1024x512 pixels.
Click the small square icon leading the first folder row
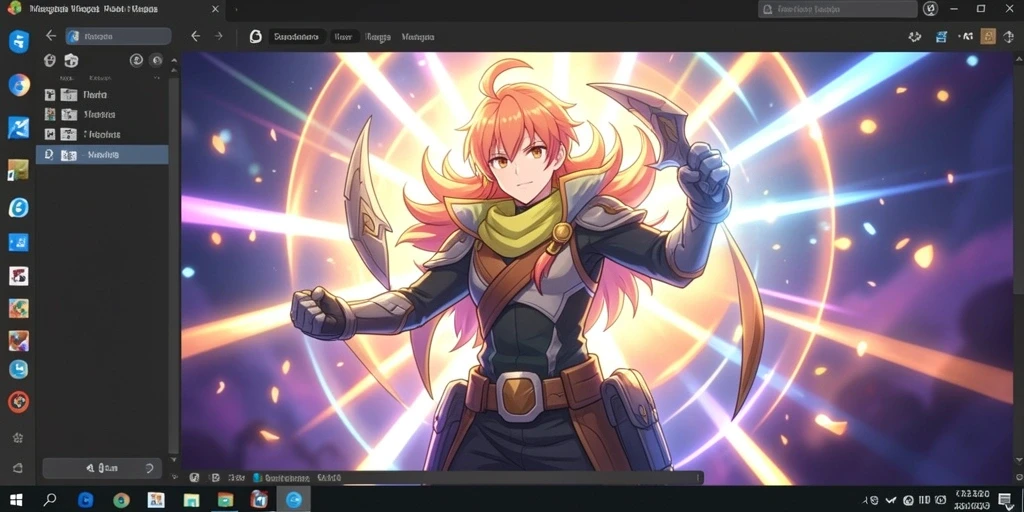click(x=50, y=95)
